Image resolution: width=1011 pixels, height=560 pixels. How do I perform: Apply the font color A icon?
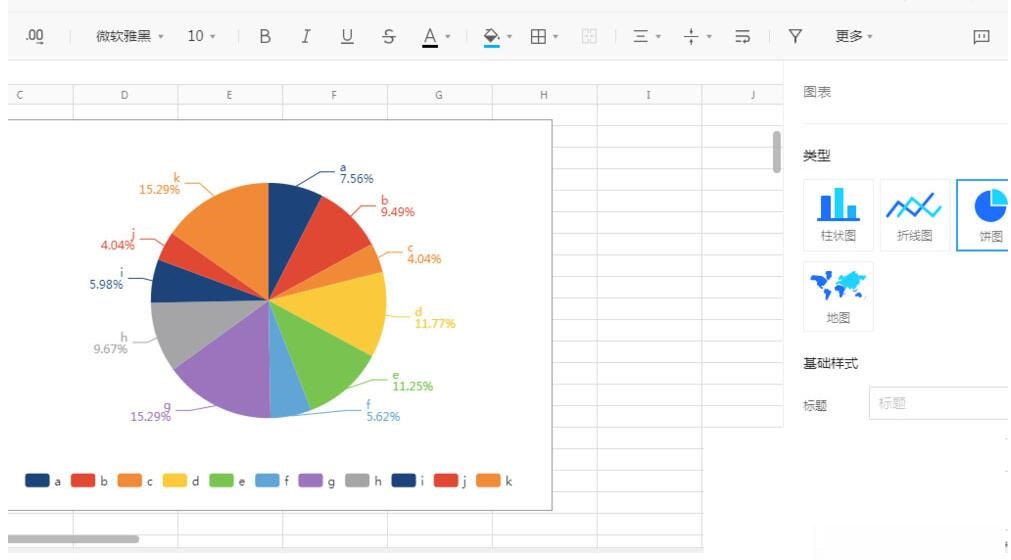coord(430,37)
